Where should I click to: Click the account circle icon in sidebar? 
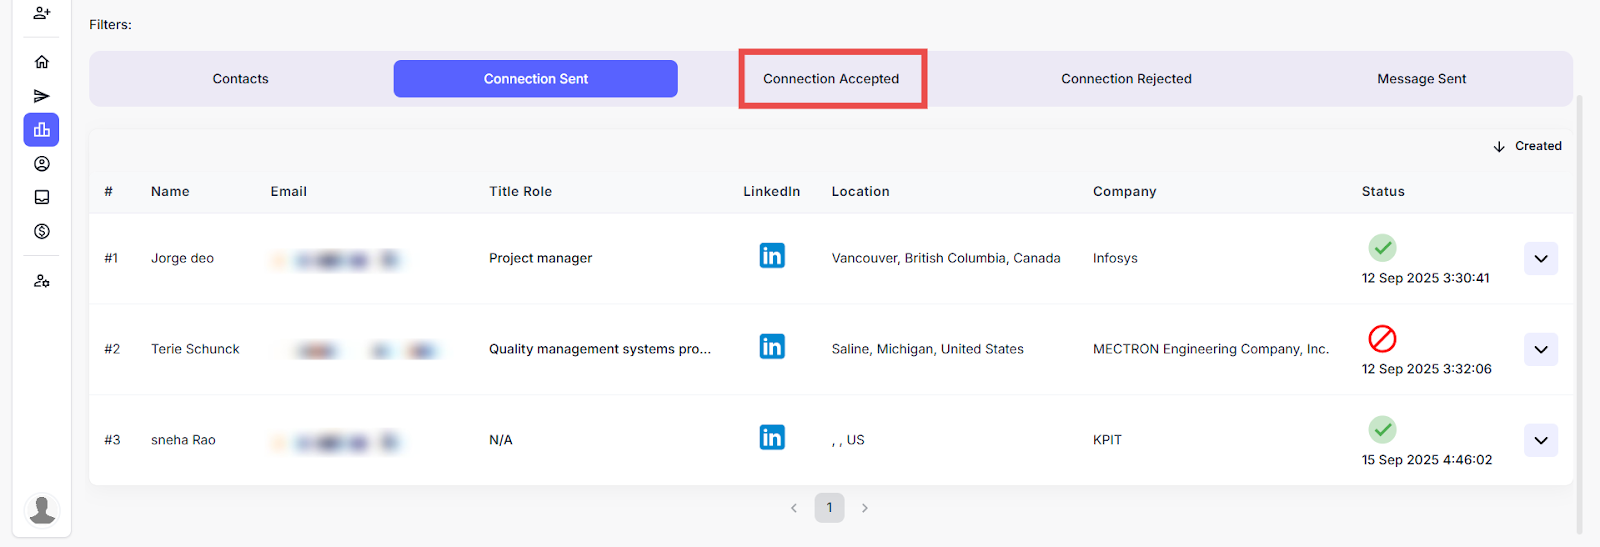42,164
